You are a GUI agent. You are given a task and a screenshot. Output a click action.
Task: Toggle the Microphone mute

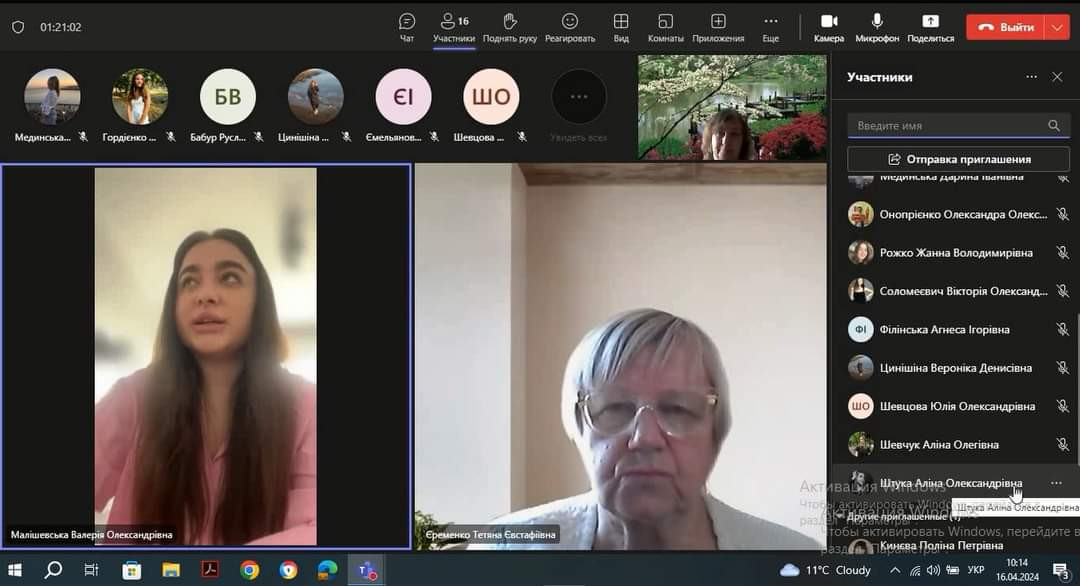coord(877,28)
